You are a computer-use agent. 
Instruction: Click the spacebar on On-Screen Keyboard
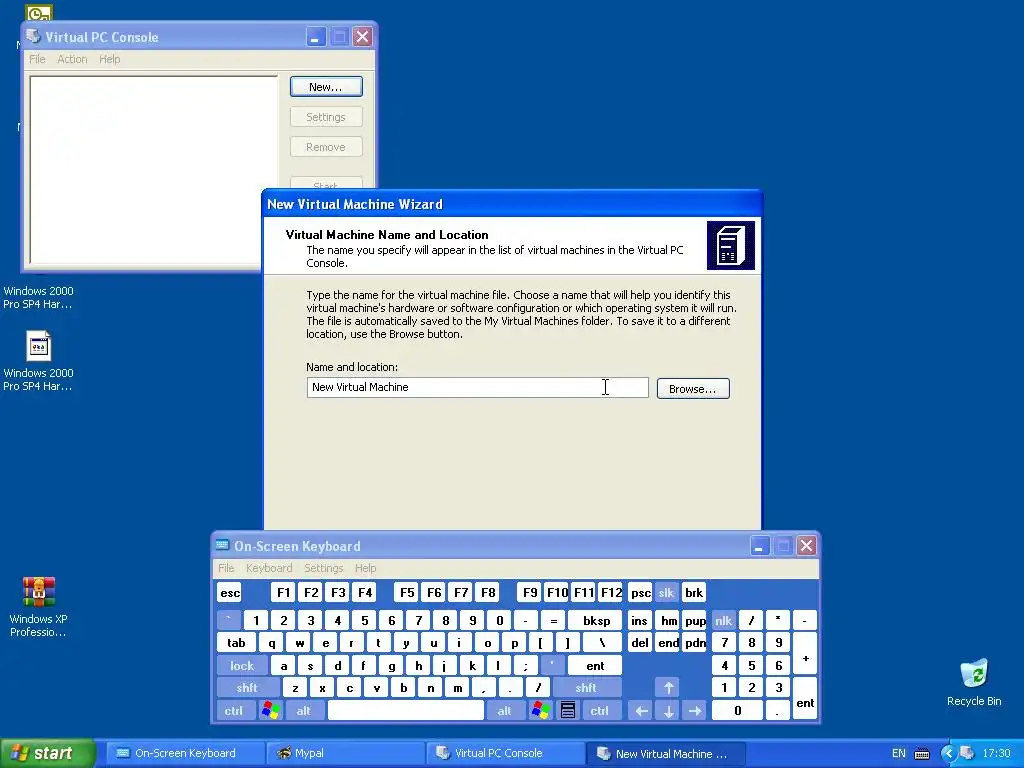click(x=406, y=711)
